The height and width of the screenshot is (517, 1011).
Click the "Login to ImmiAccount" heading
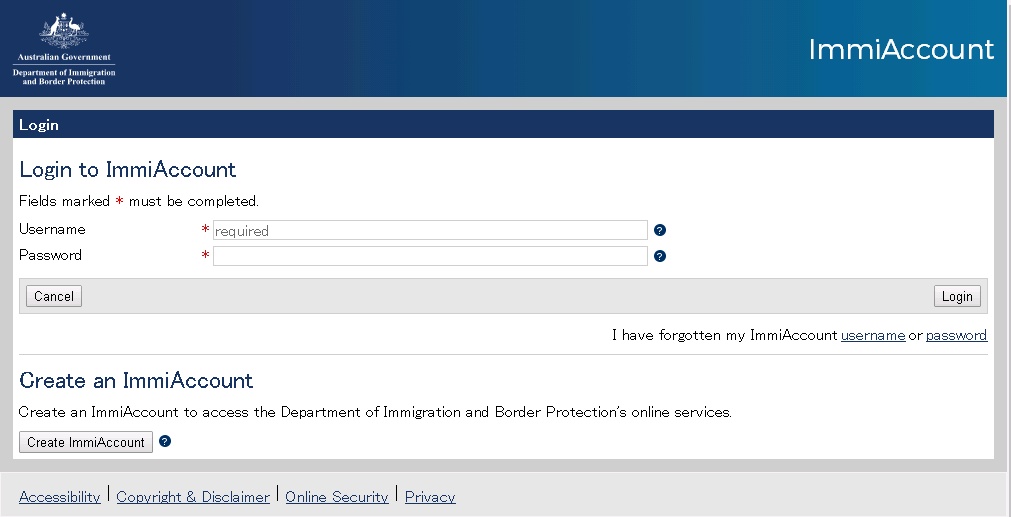[128, 170]
